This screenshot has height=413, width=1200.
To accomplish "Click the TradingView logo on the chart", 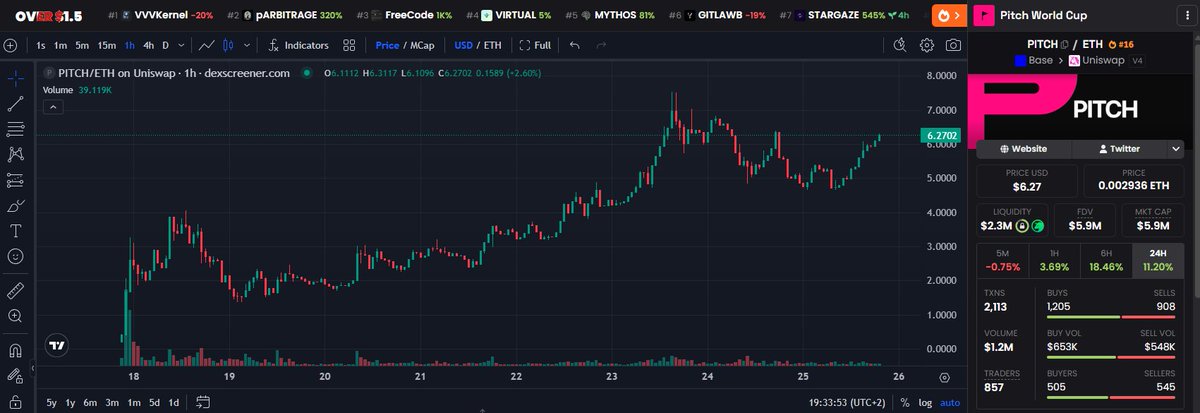I will click(59, 346).
